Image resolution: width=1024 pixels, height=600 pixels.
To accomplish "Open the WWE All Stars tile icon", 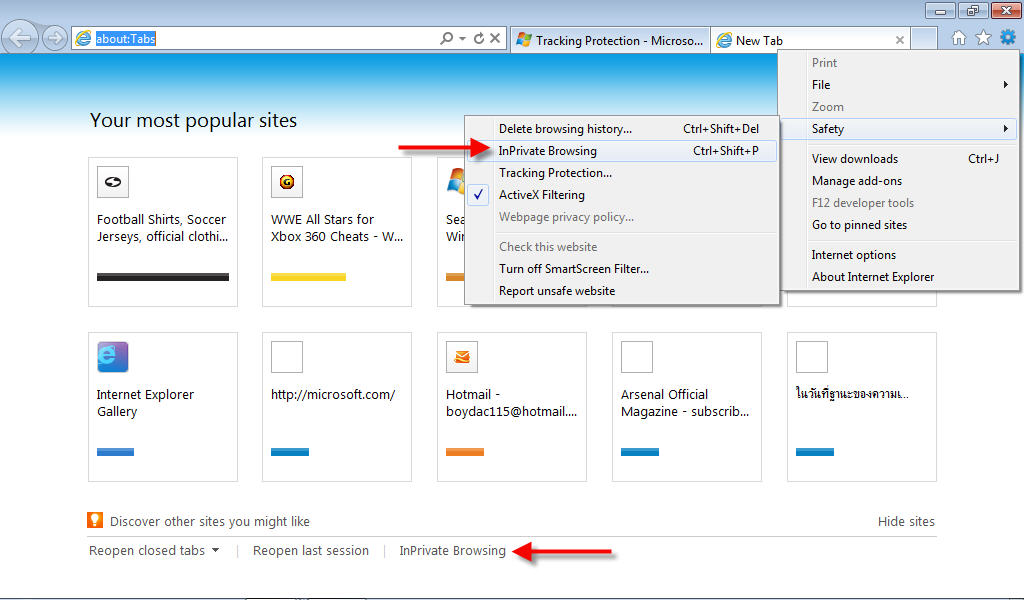I will pyautogui.click(x=287, y=182).
